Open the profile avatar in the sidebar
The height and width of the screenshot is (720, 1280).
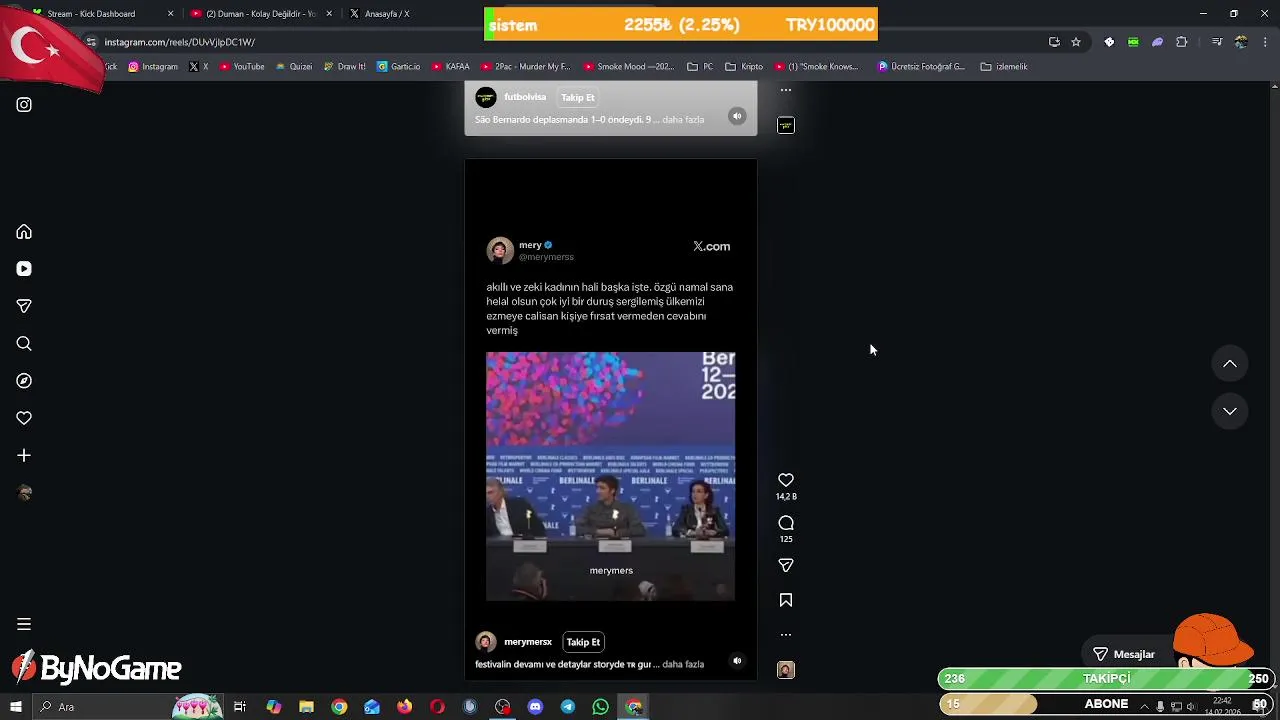pyautogui.click(x=24, y=492)
